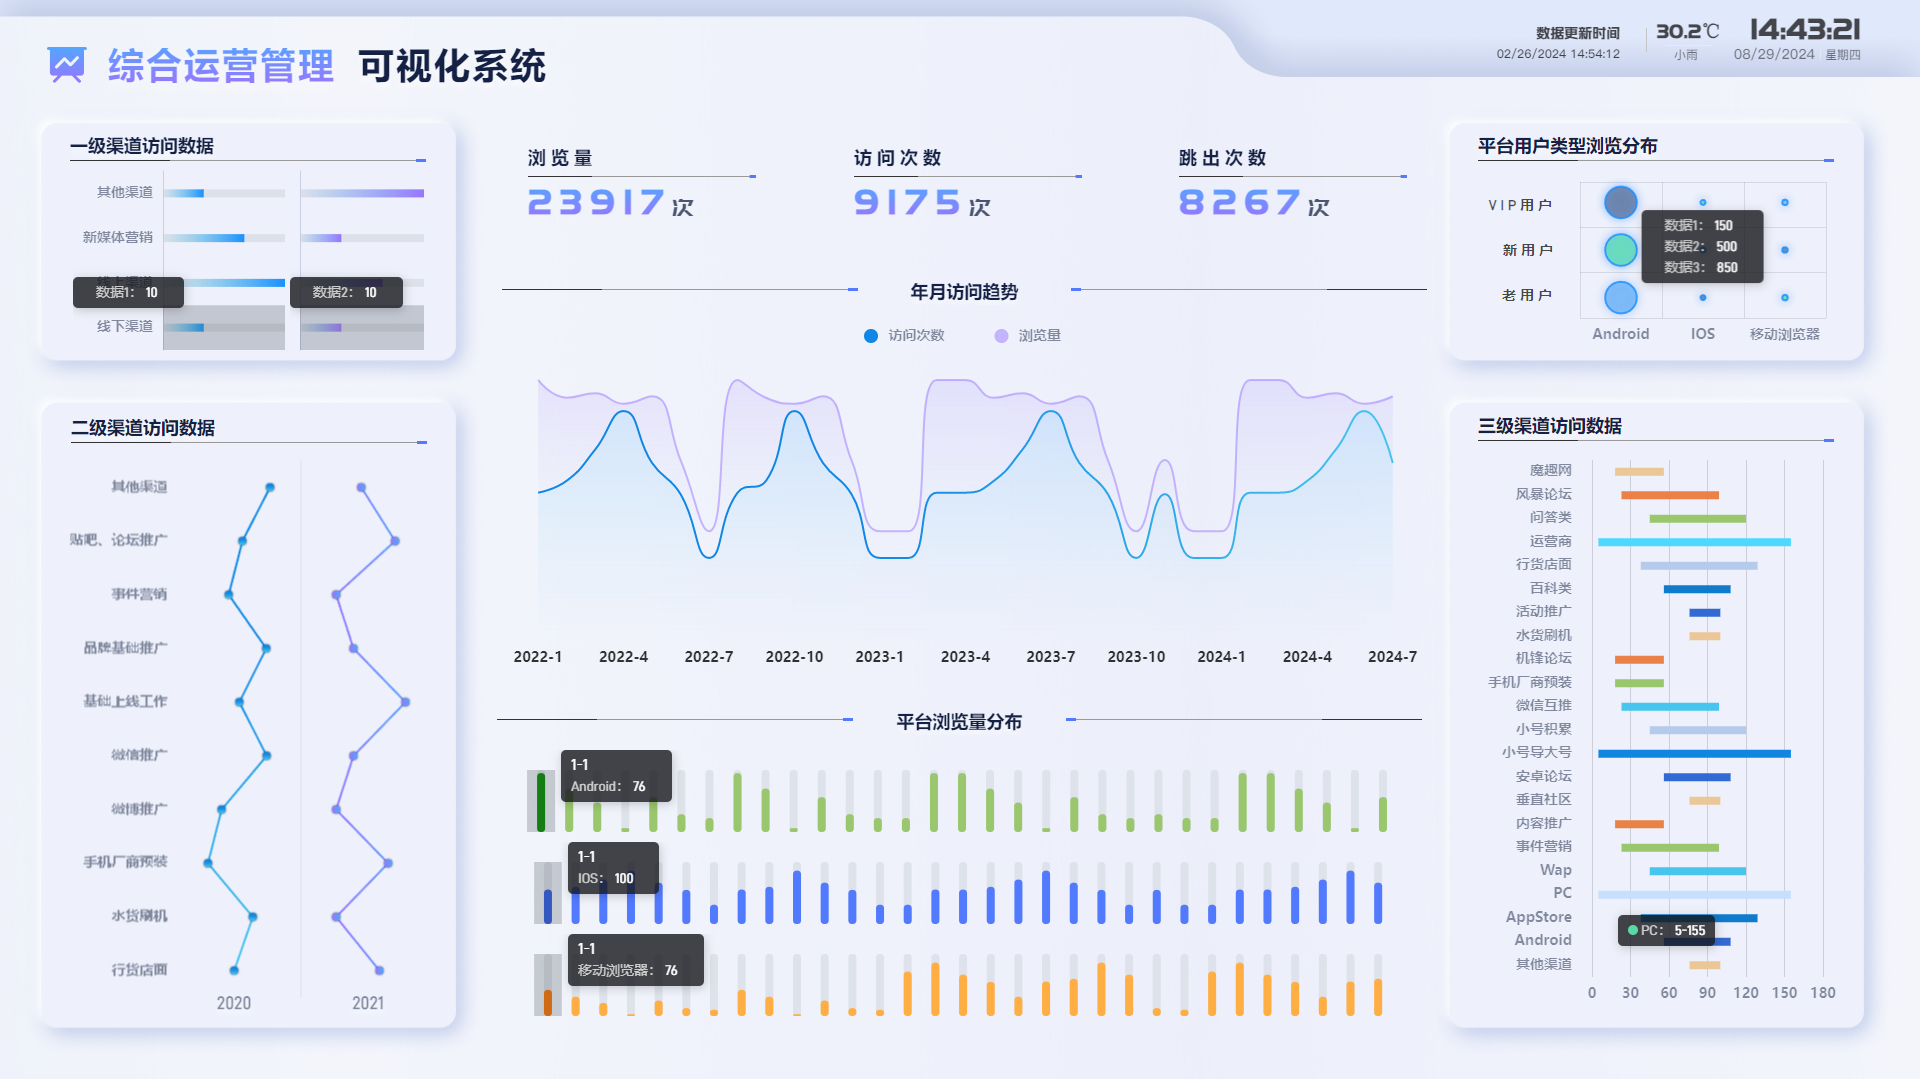Click the 魔趣网 tan bar
This screenshot has height=1079, width=1920.
point(1639,471)
